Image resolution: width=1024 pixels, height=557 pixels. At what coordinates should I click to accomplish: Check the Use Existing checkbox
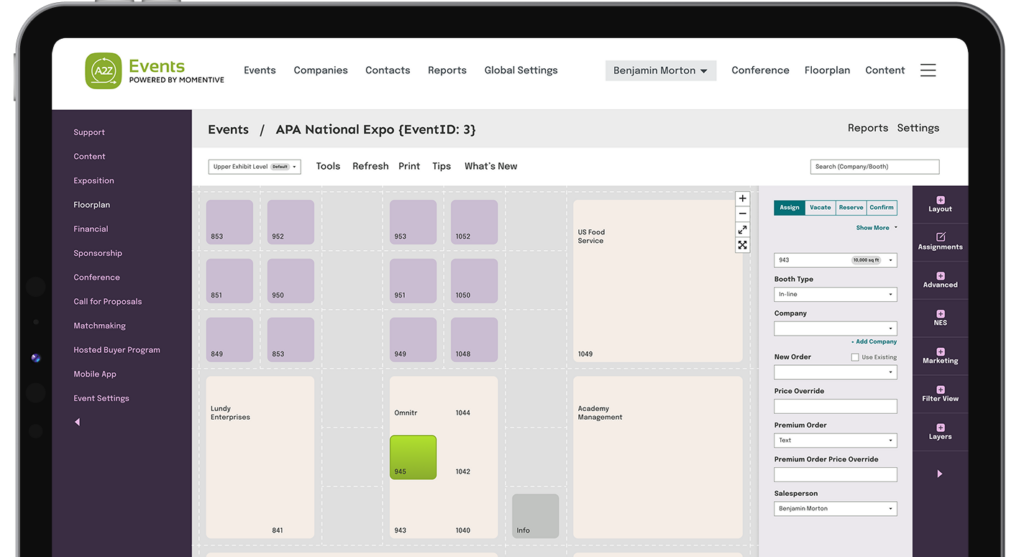coord(855,357)
